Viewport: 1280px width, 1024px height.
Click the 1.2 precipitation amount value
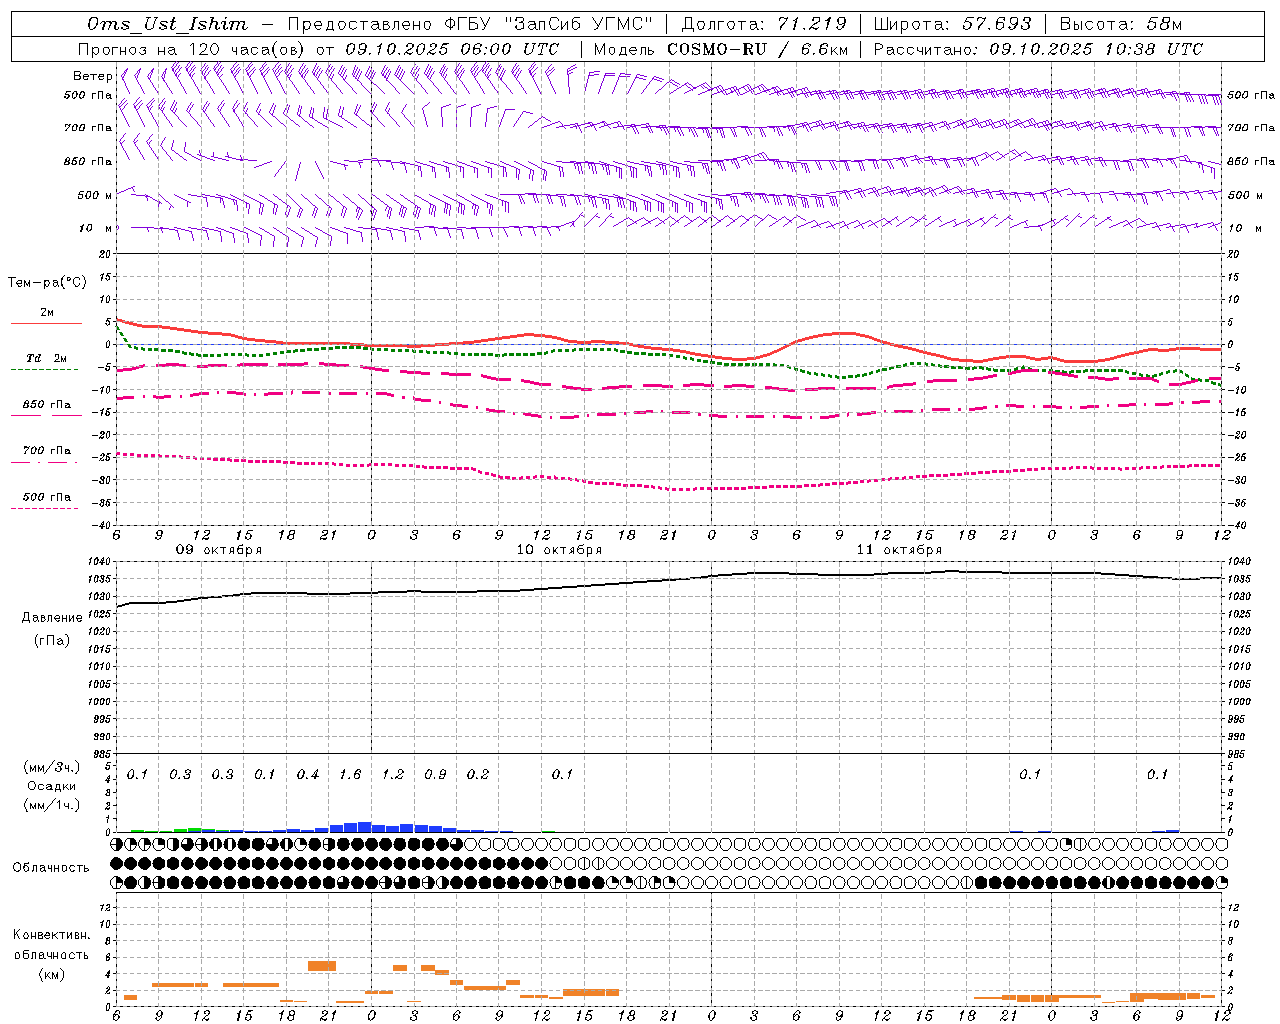[x=393, y=774]
